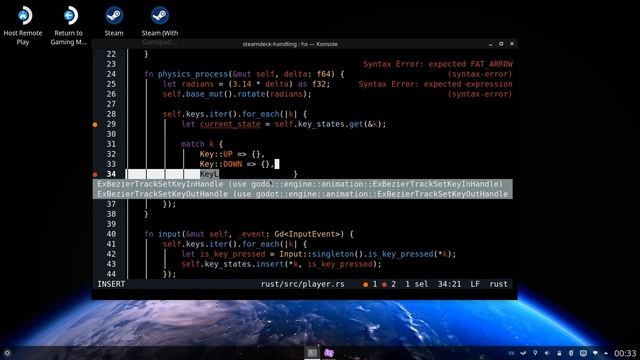
Task: Click 'Syntax Error: expected FAT_ARROW' diagnostic message
Action: (438, 64)
